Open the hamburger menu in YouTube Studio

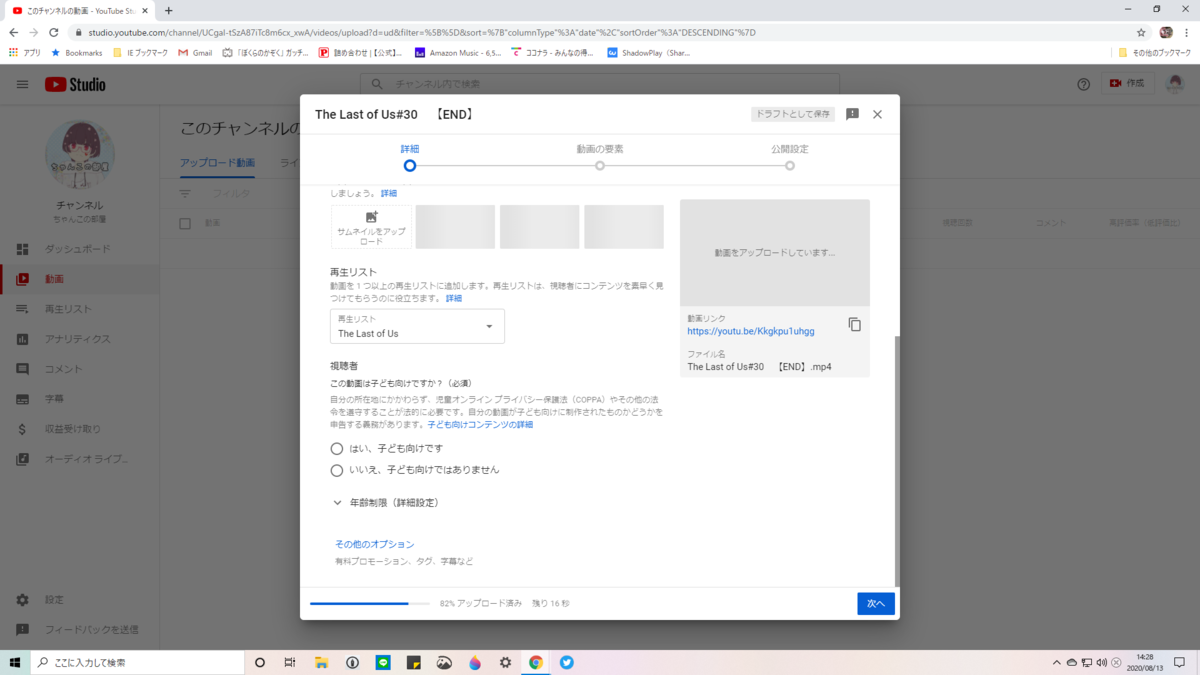point(22,85)
